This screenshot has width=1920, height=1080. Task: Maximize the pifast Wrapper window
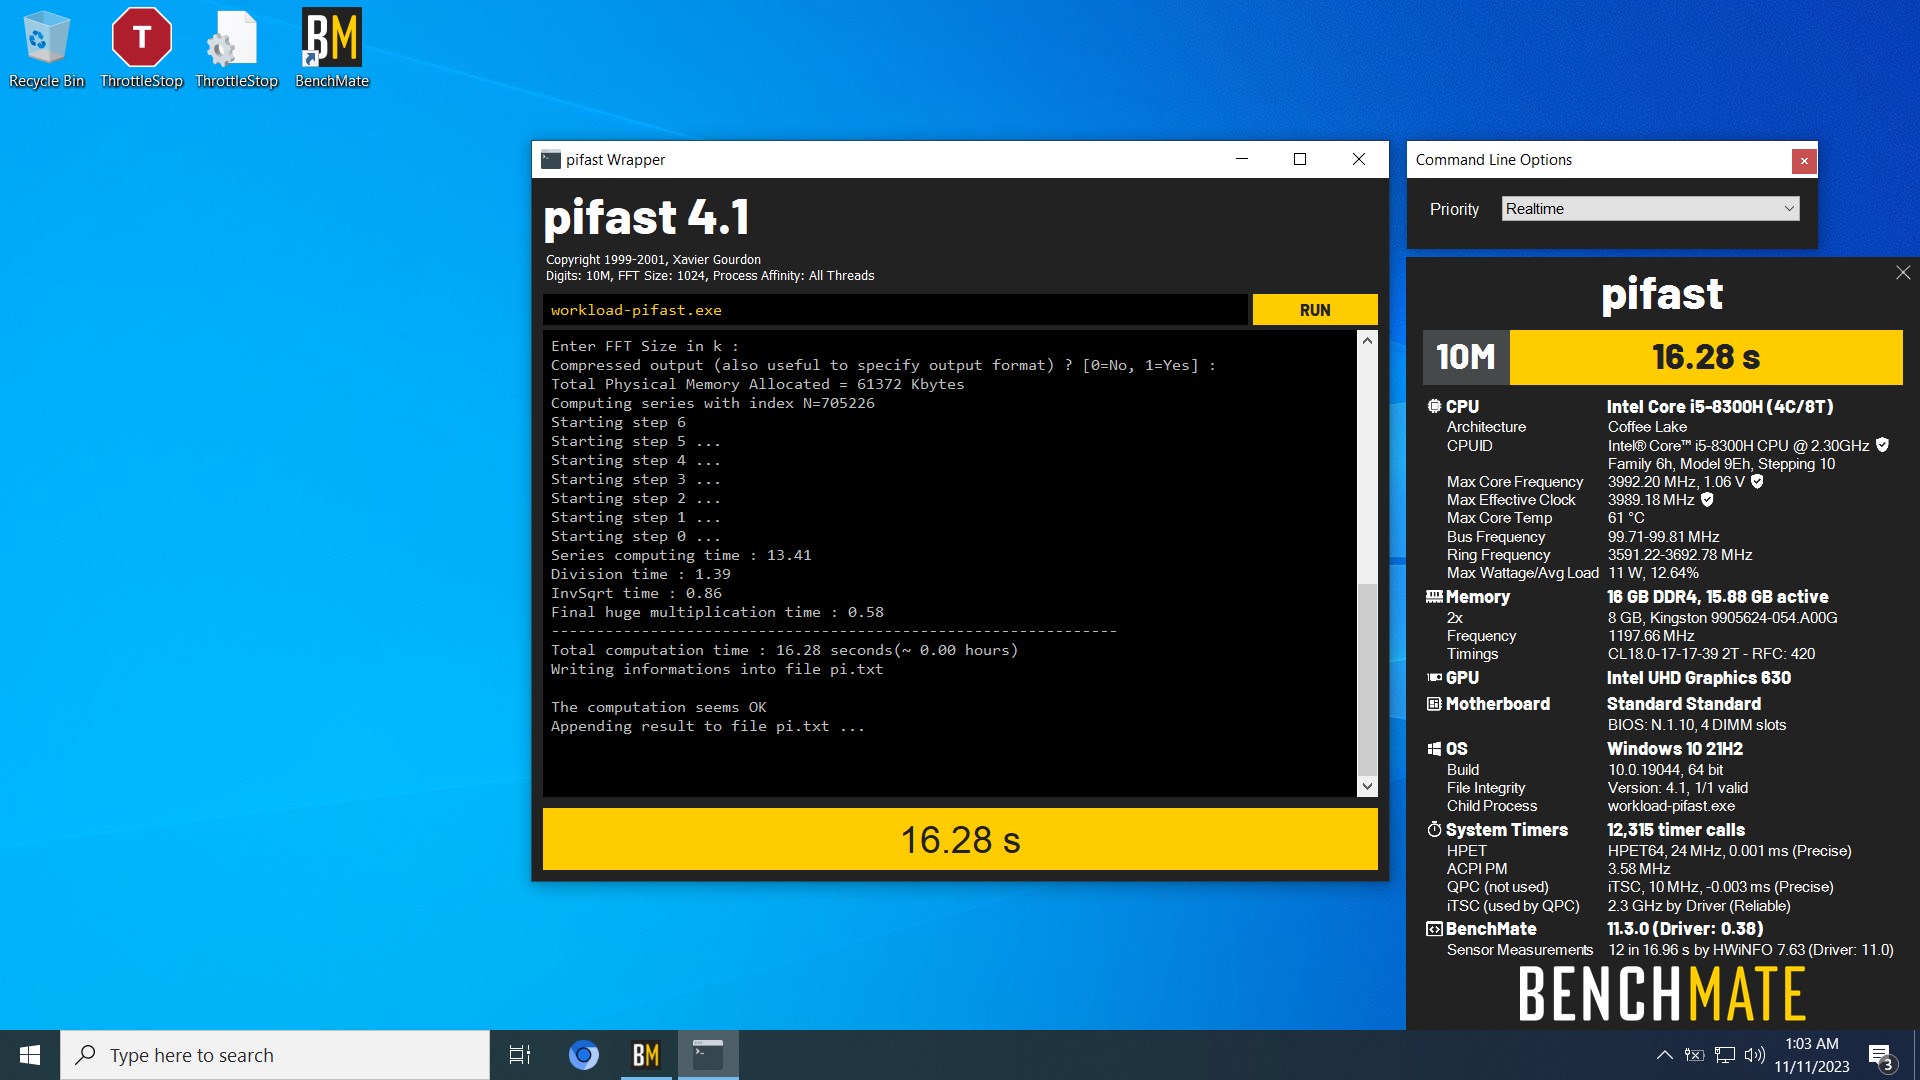[1300, 159]
